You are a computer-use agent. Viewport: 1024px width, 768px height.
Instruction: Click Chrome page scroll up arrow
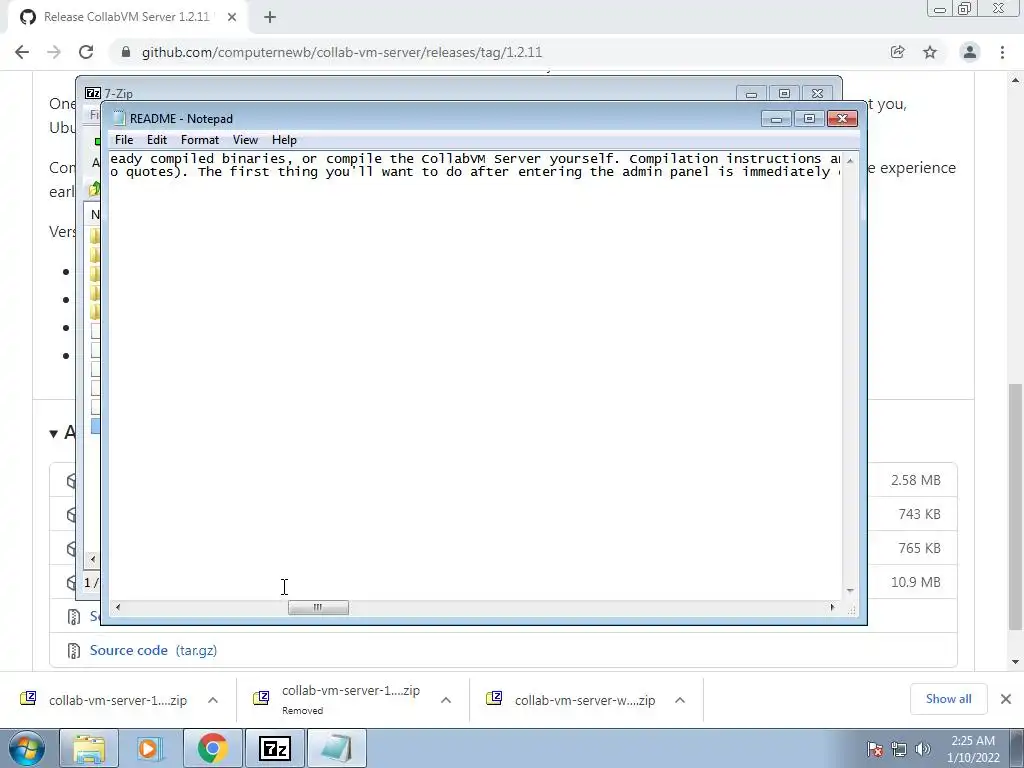tap(1016, 80)
